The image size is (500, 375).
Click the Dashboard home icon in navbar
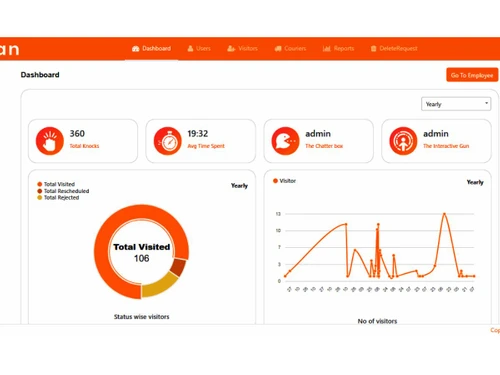click(x=135, y=49)
